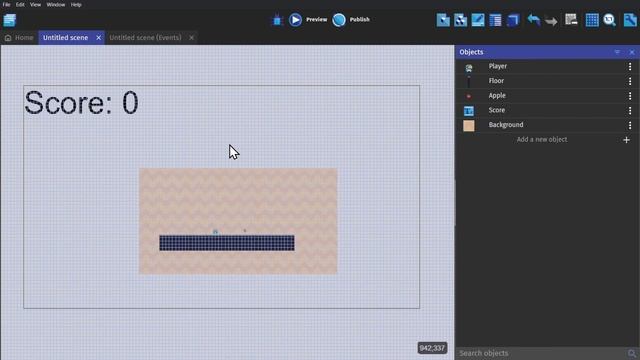Open the scene editor settings wrench icon
Viewport: 640px width, 360px height.
[x=630, y=20]
